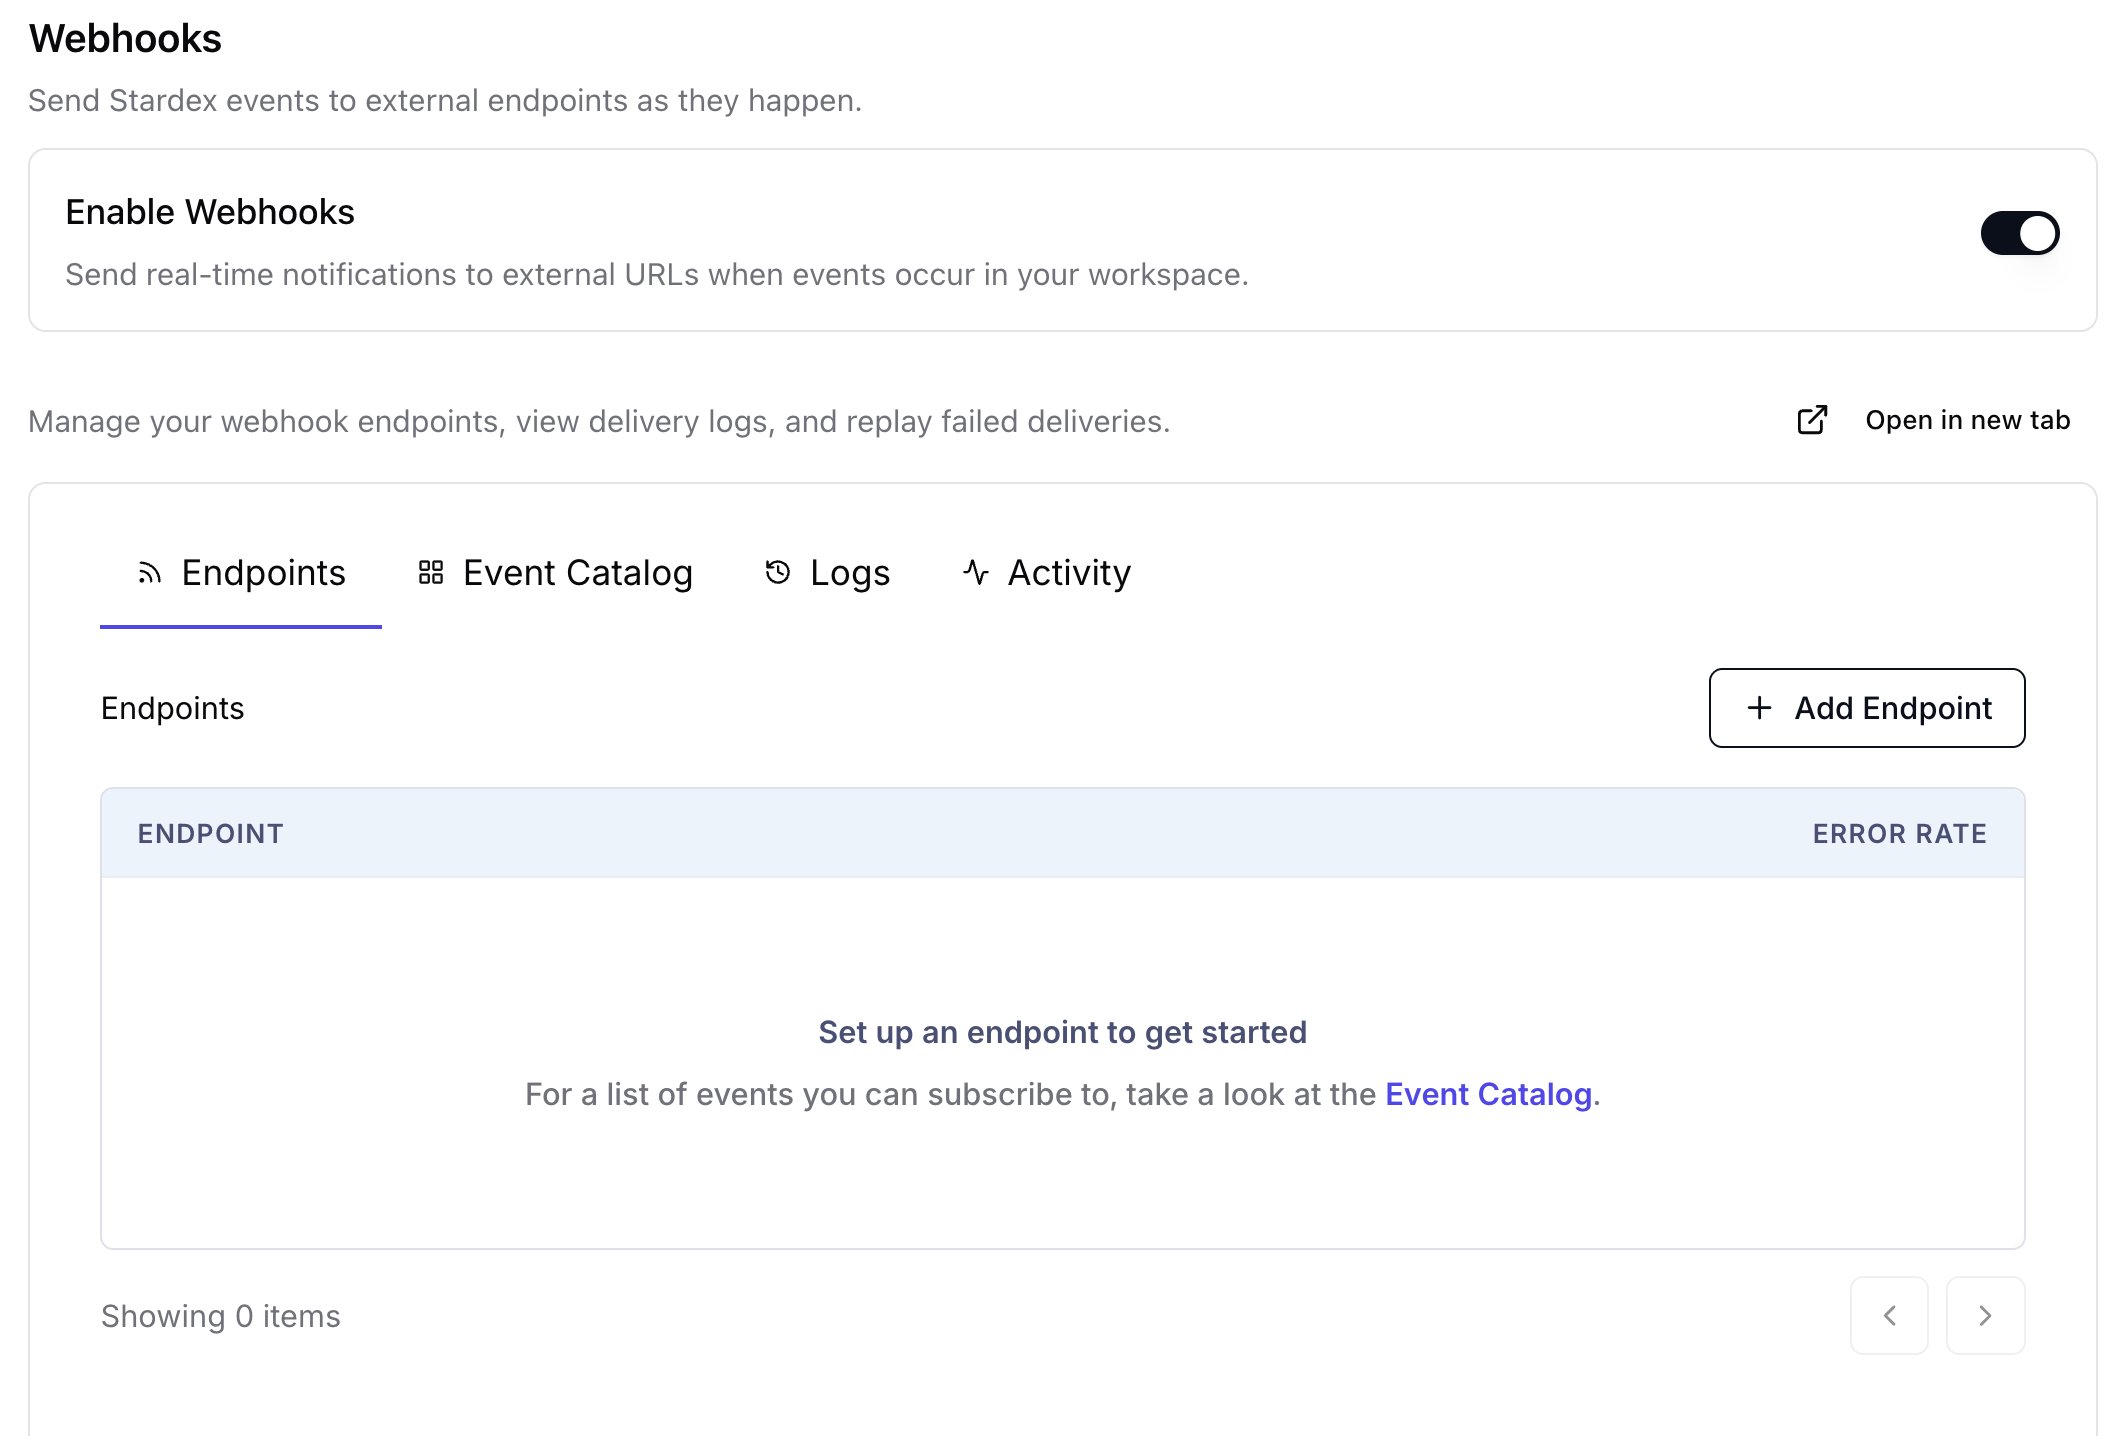Screen dimensions: 2124x1436
Task: Open the Logs tab
Action: click(827, 573)
